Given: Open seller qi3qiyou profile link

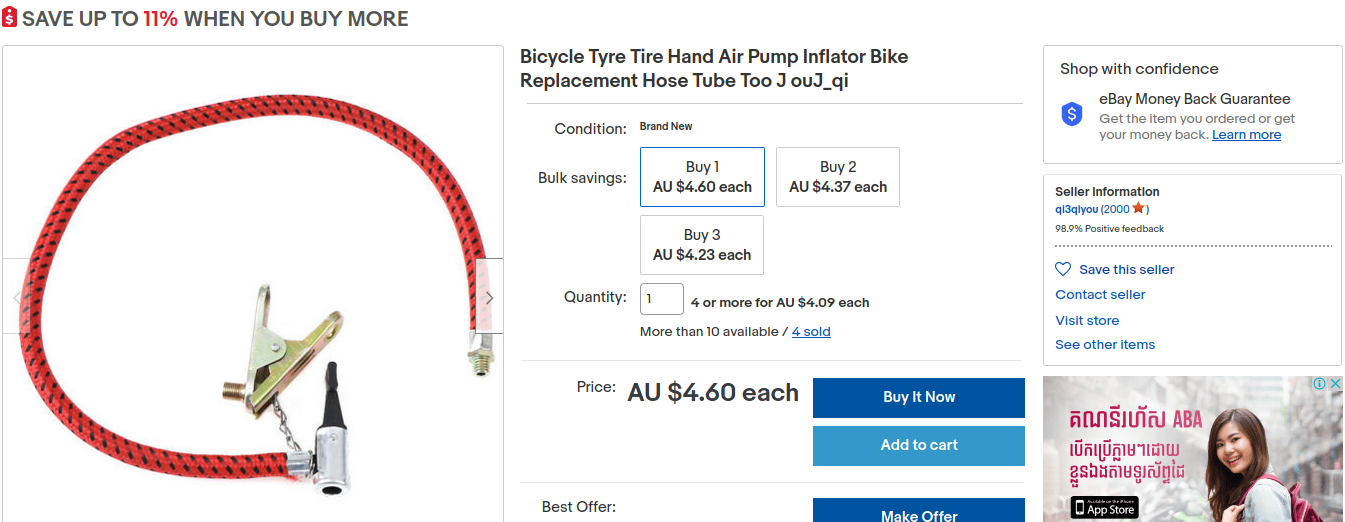Looking at the screenshot, I should pos(1077,209).
